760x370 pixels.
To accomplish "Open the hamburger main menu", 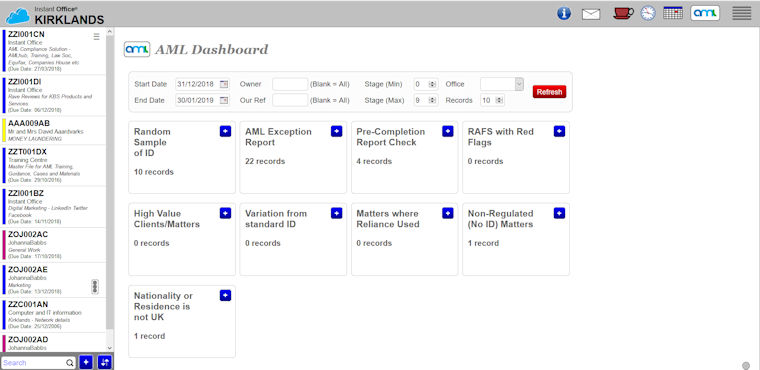I will click(x=742, y=13).
